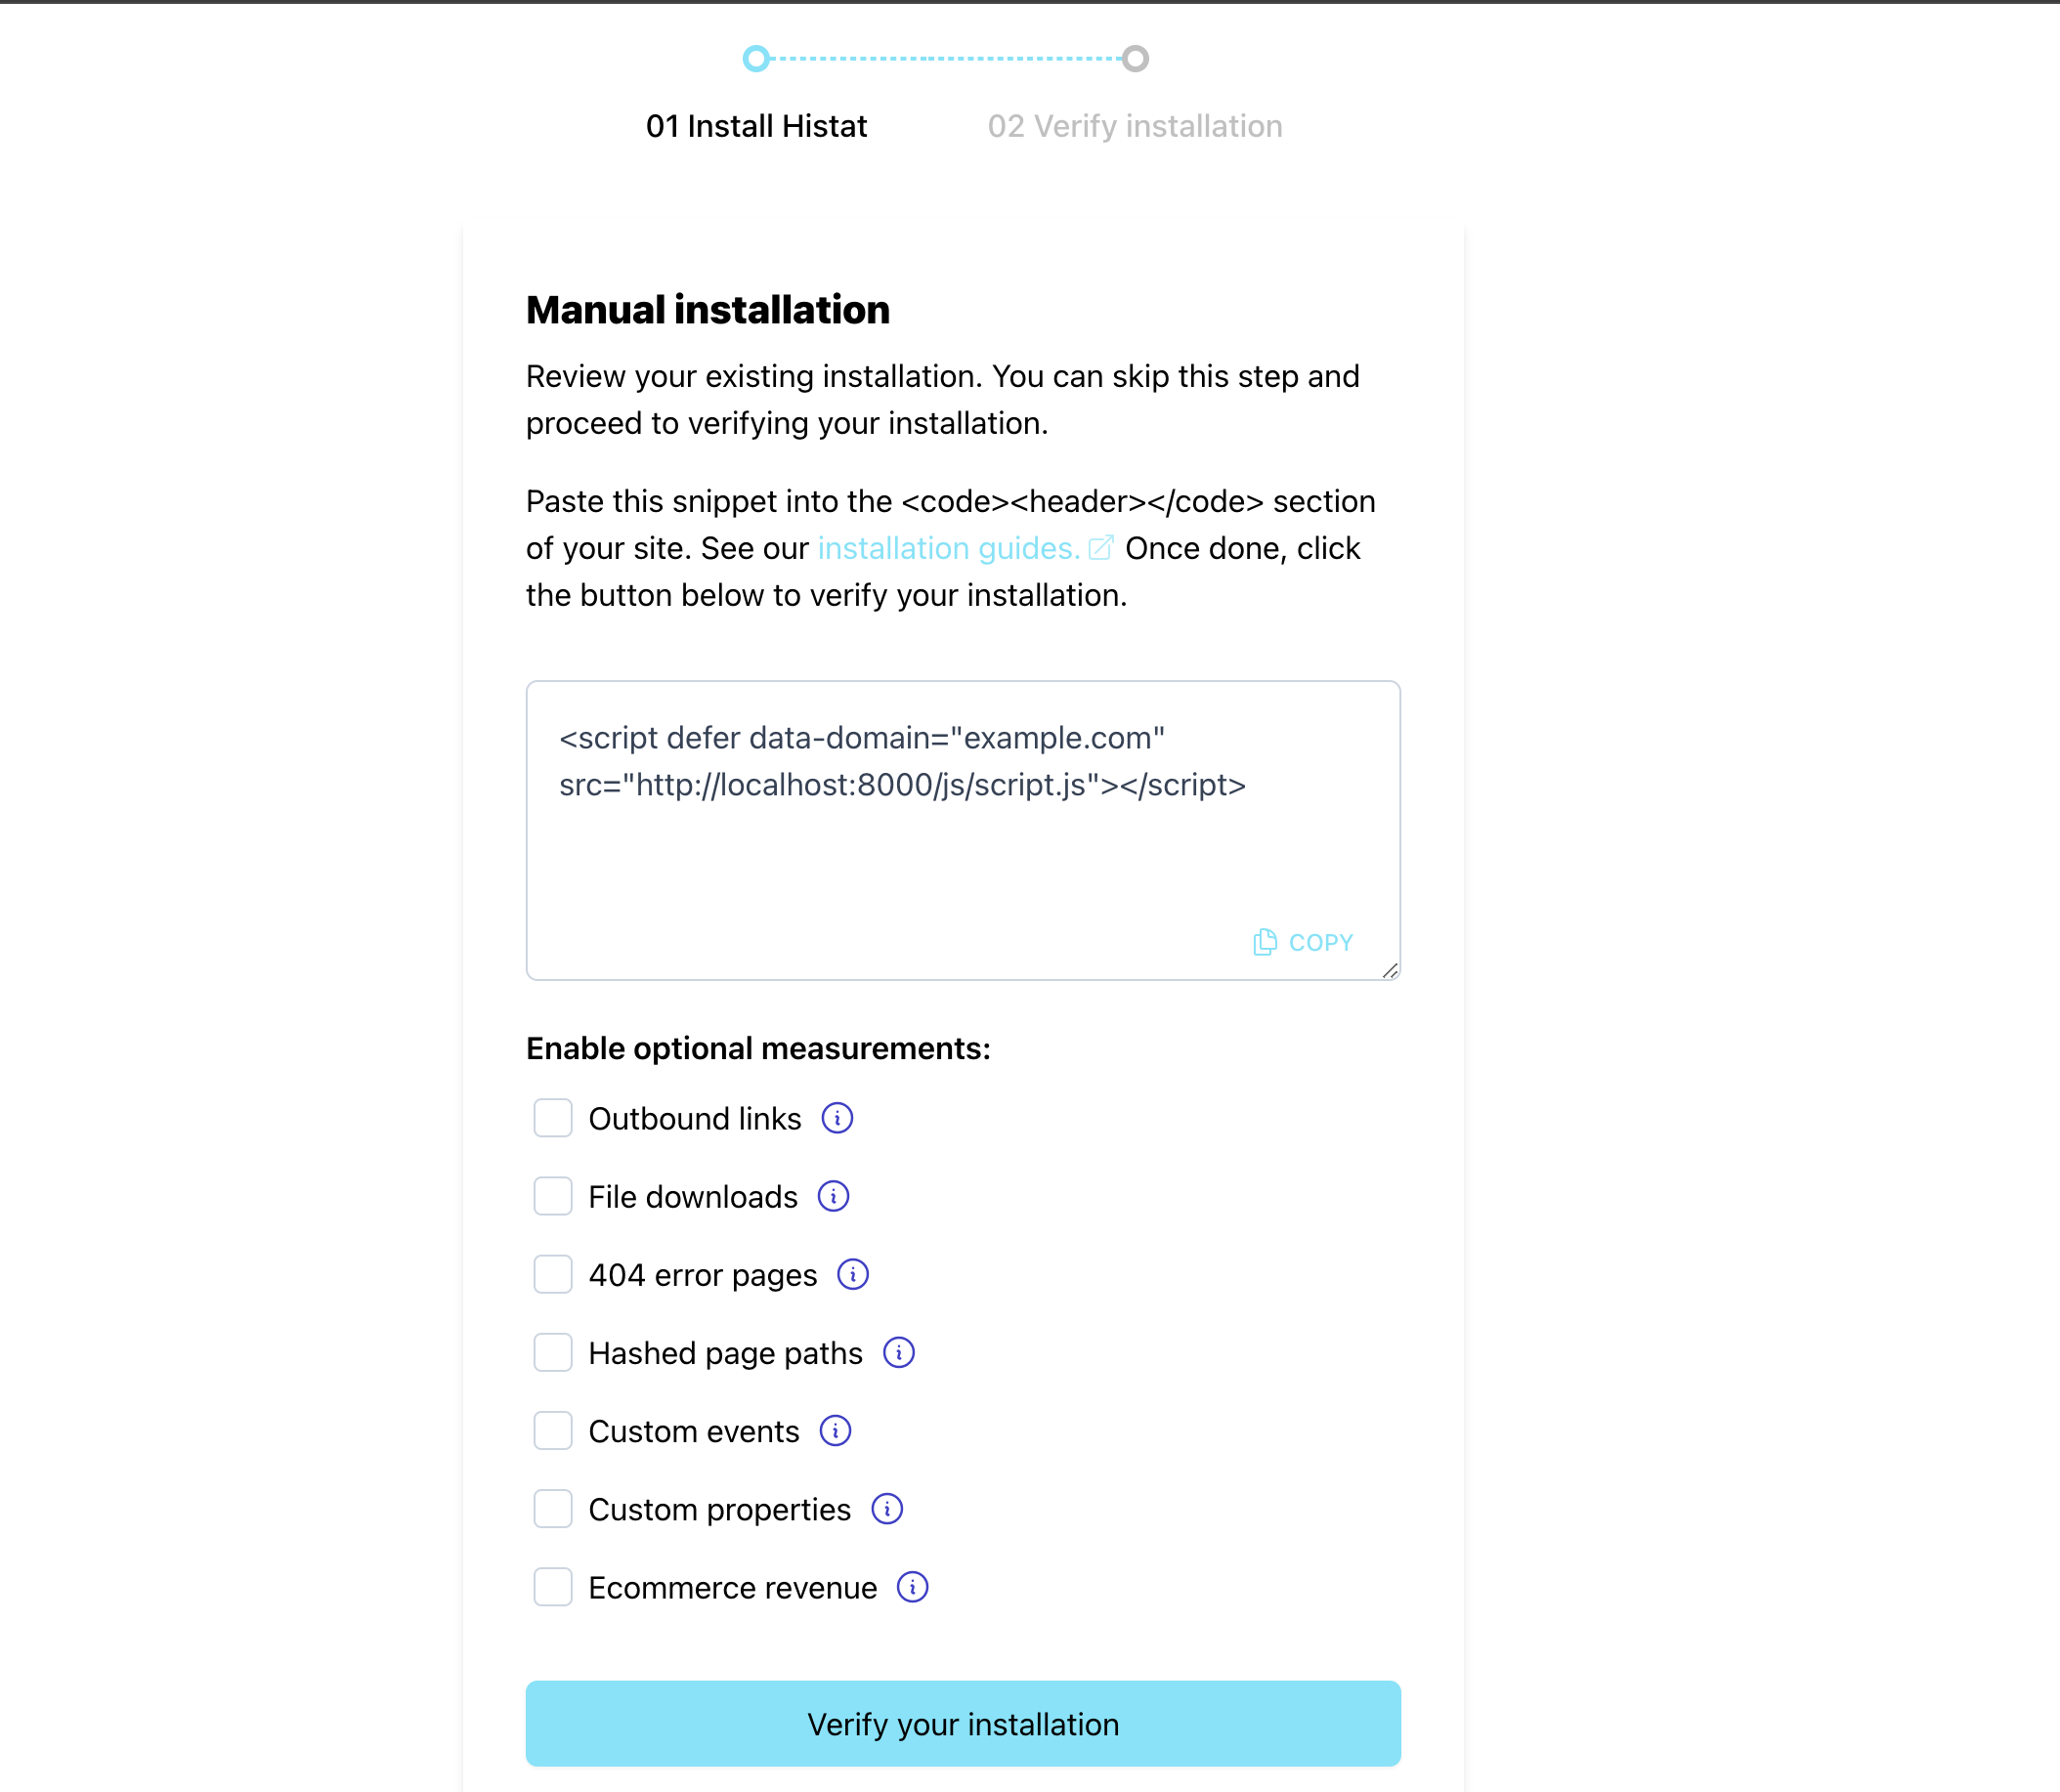The height and width of the screenshot is (1792, 2060).
Task: Enable the Outbound links checkbox
Action: click(x=550, y=1118)
